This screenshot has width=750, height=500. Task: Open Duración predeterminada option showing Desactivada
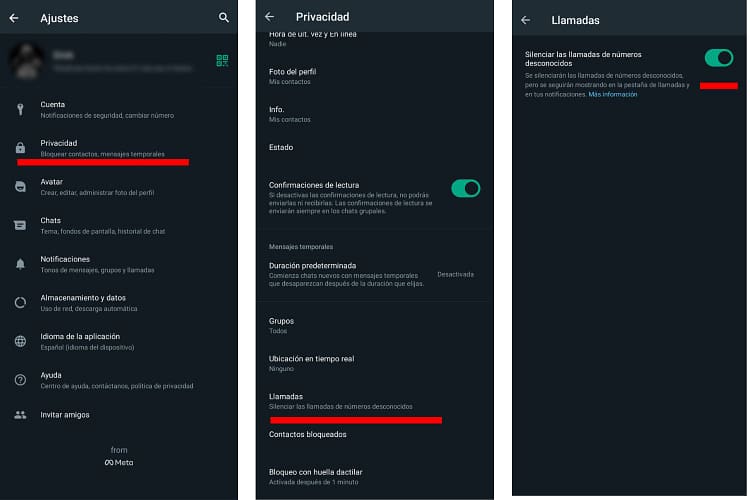(375, 274)
